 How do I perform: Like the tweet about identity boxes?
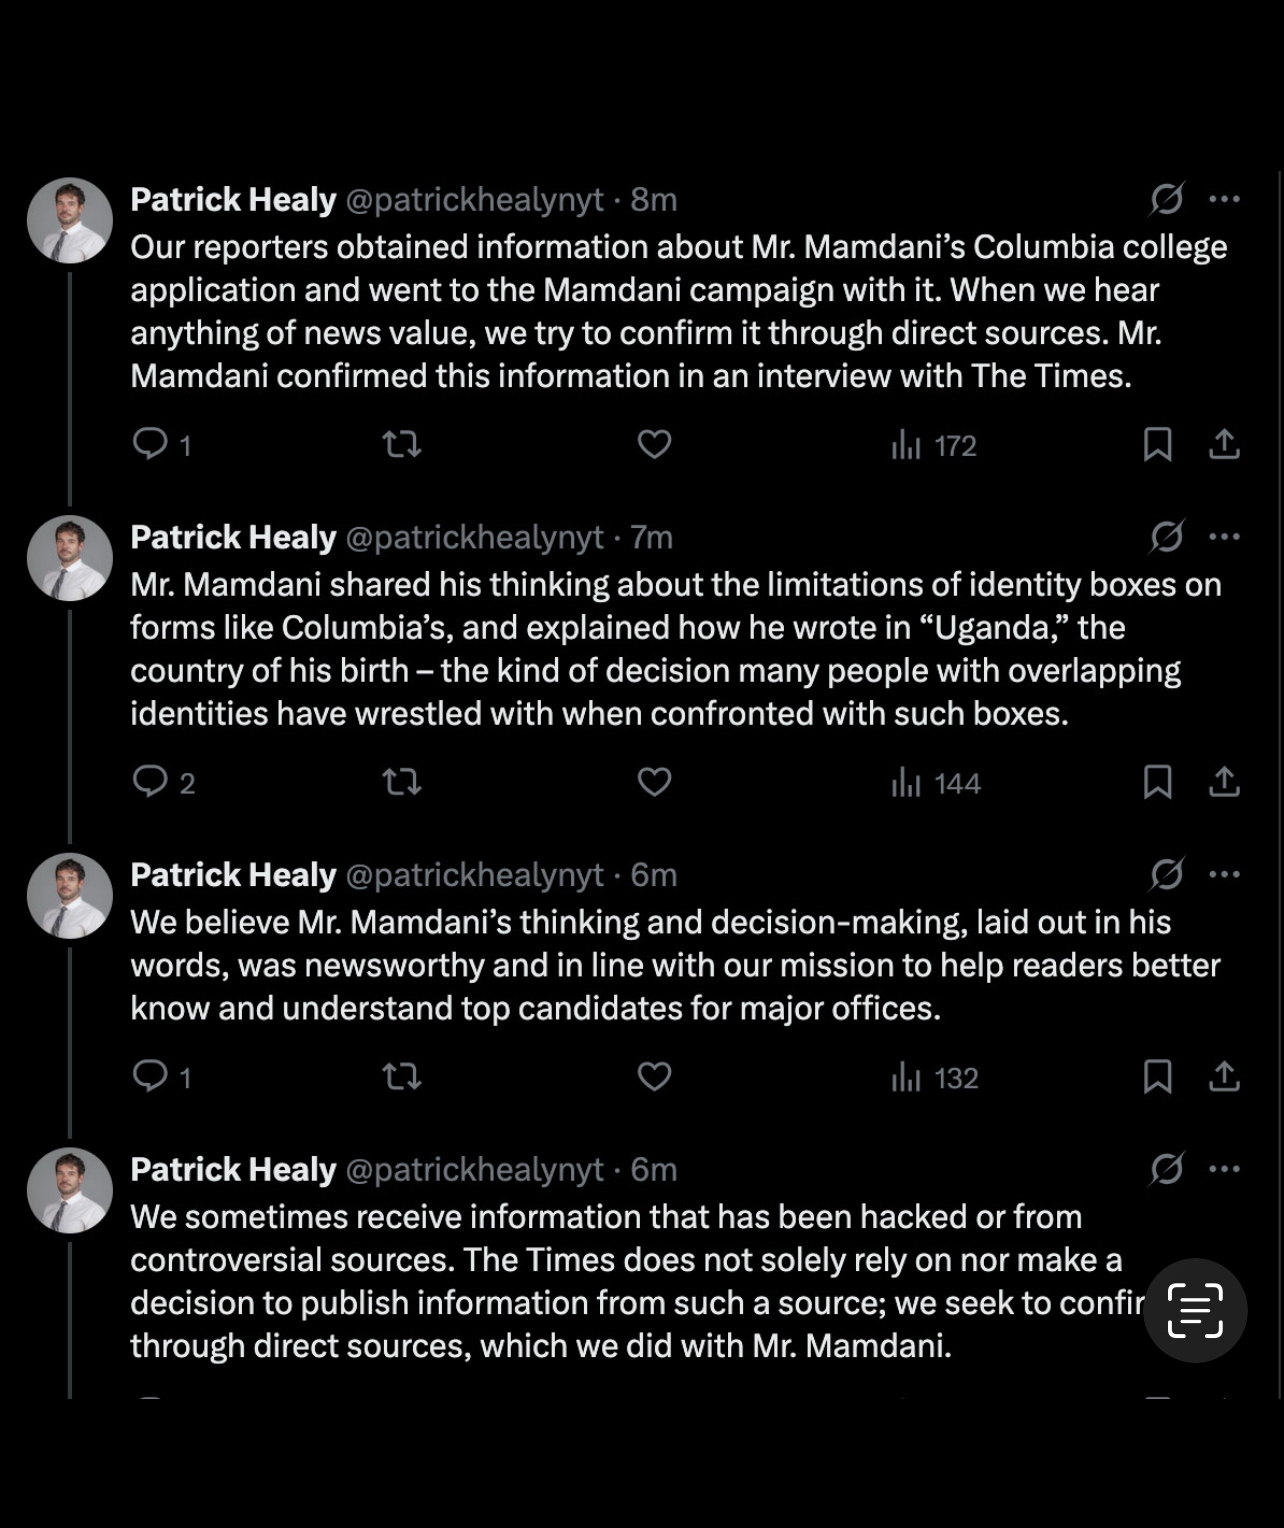click(x=654, y=781)
